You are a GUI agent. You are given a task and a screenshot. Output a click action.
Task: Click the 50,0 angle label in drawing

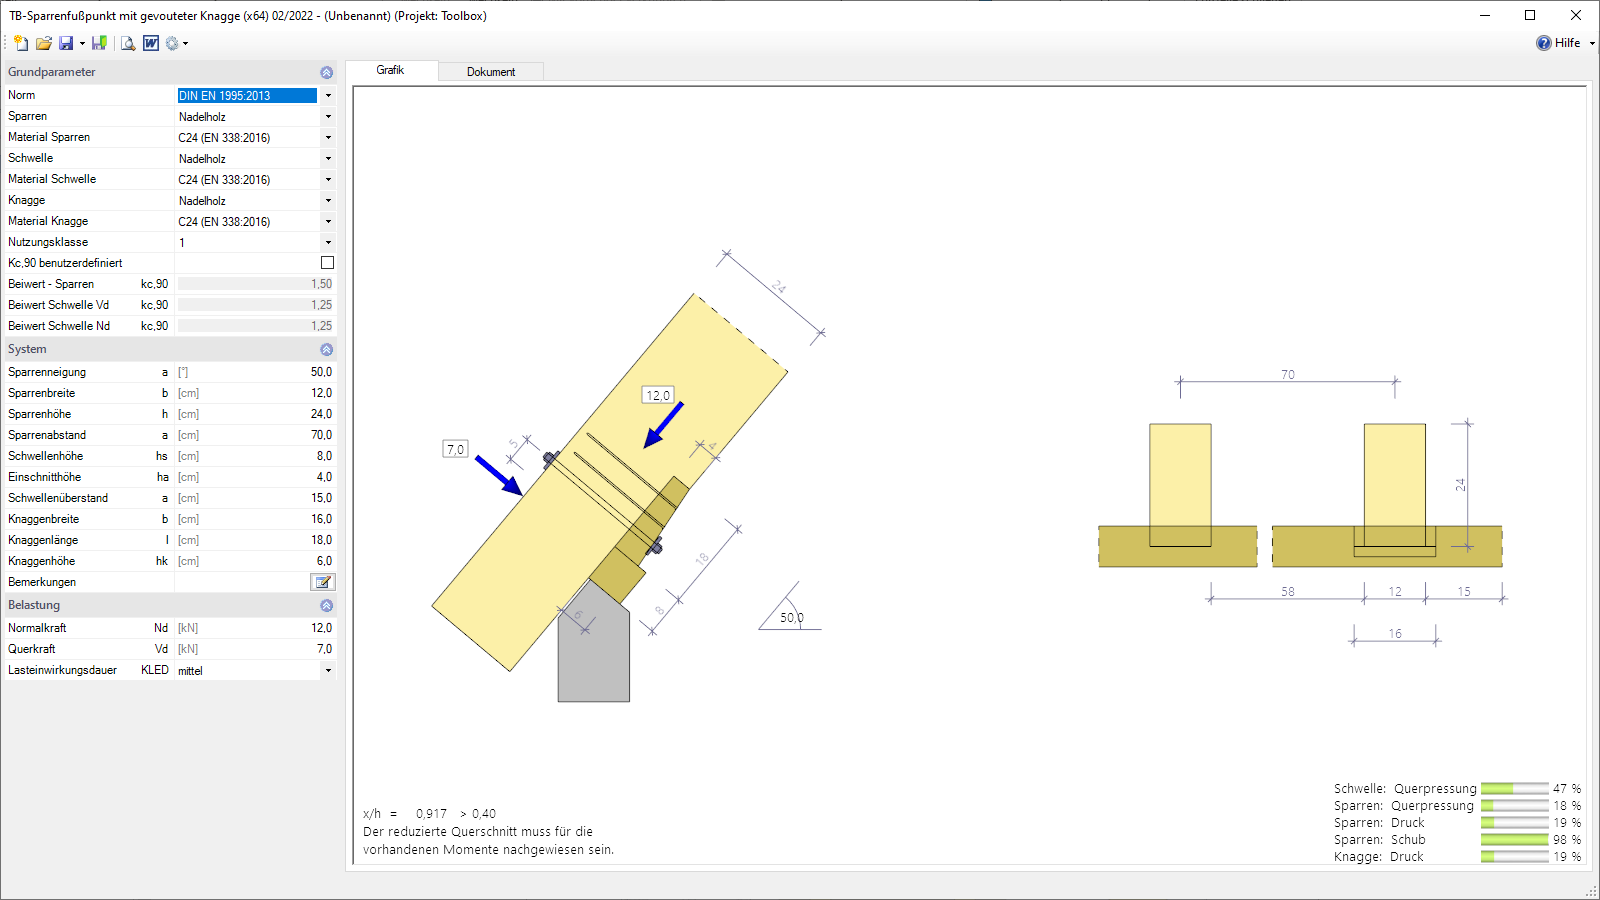pyautogui.click(x=792, y=618)
